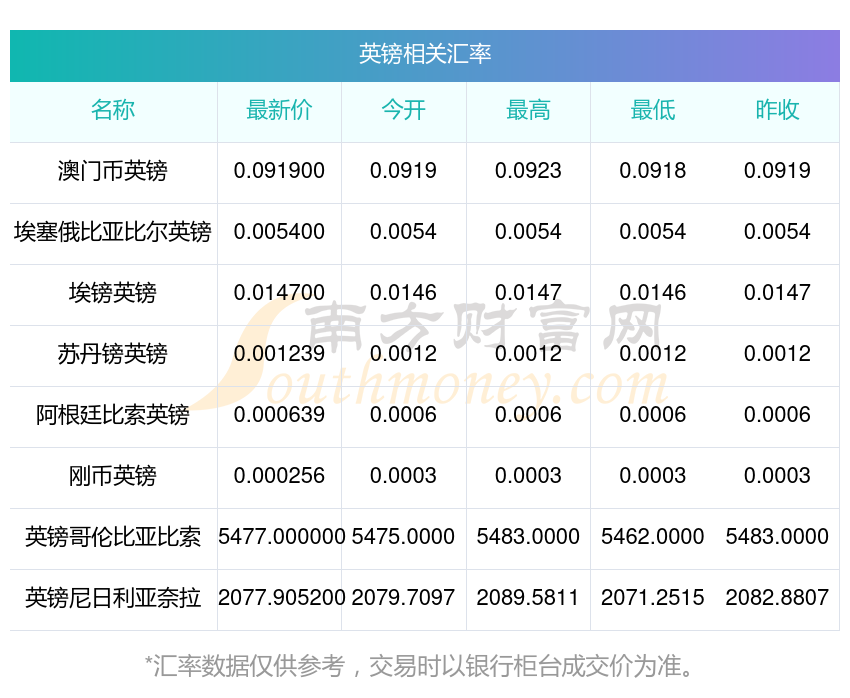The width and height of the screenshot is (850, 698).
Task: Click the value 5475.0000
Action: pyautogui.click(x=403, y=537)
